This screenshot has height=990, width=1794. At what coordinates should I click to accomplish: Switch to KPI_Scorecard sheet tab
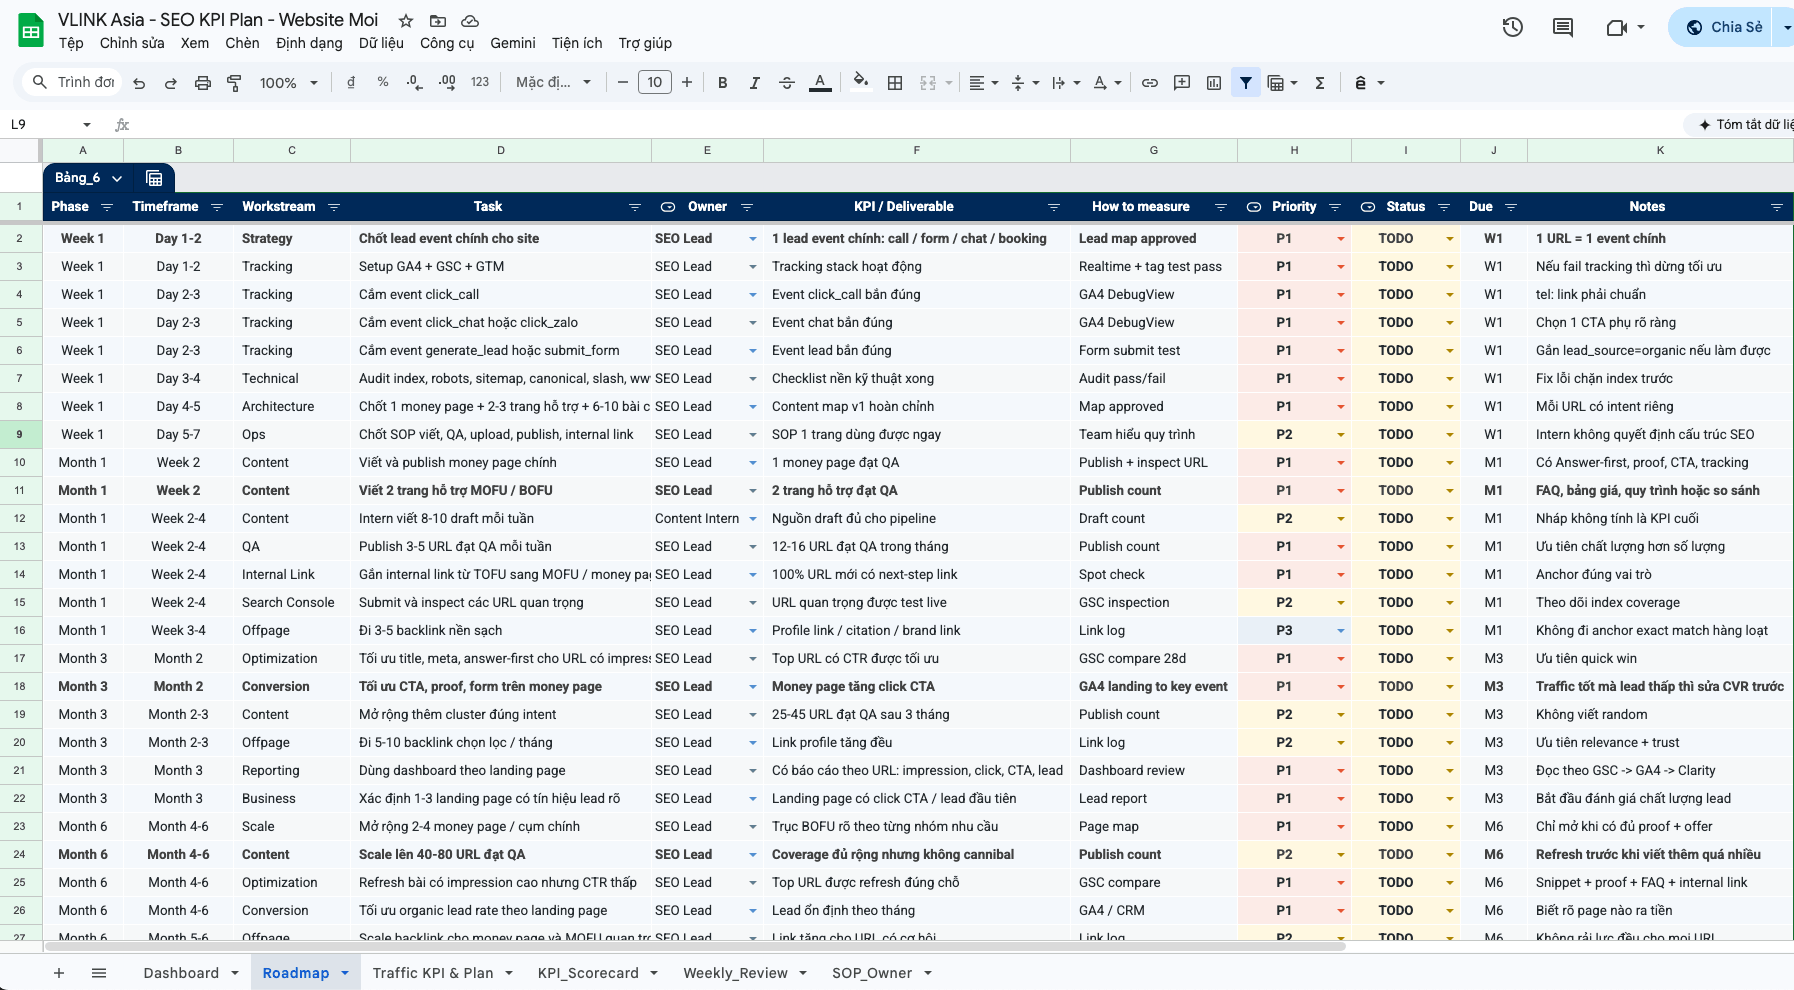pyautogui.click(x=588, y=973)
